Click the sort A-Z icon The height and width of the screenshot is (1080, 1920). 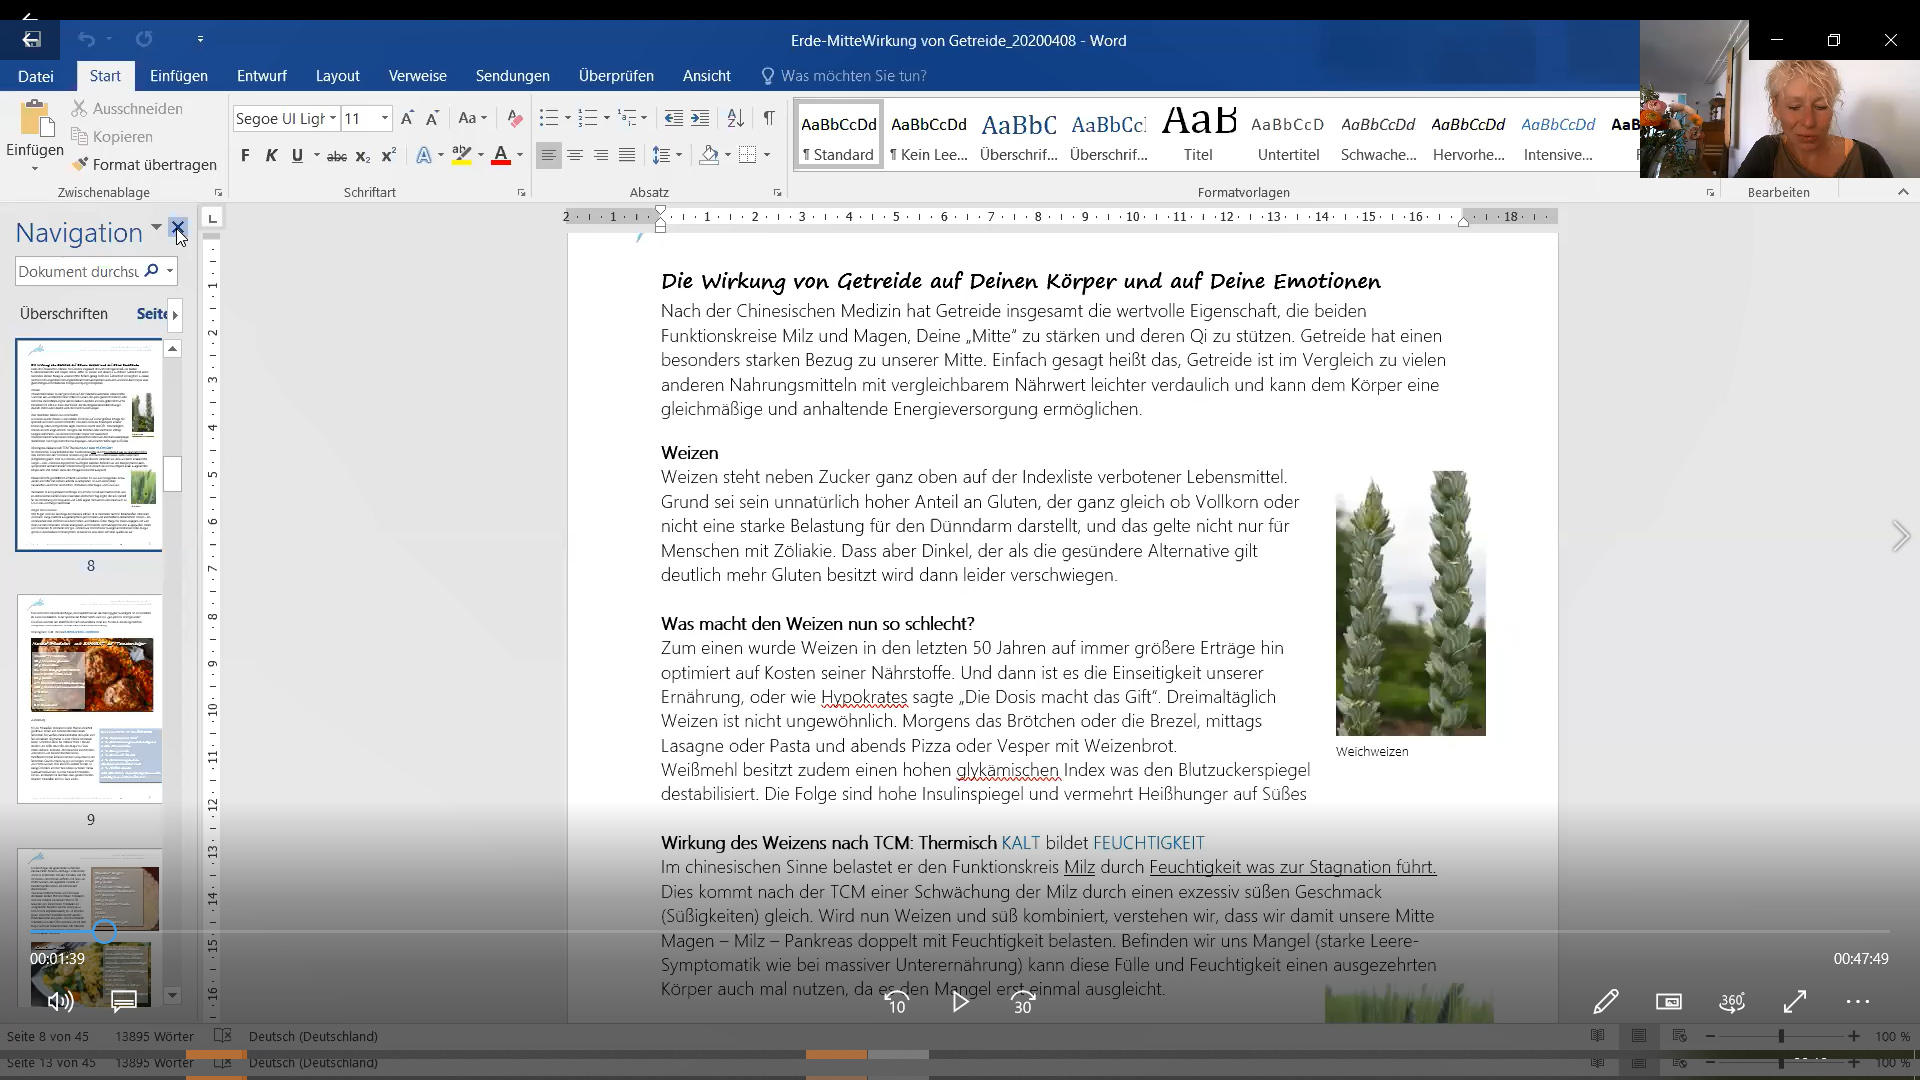[735, 118]
